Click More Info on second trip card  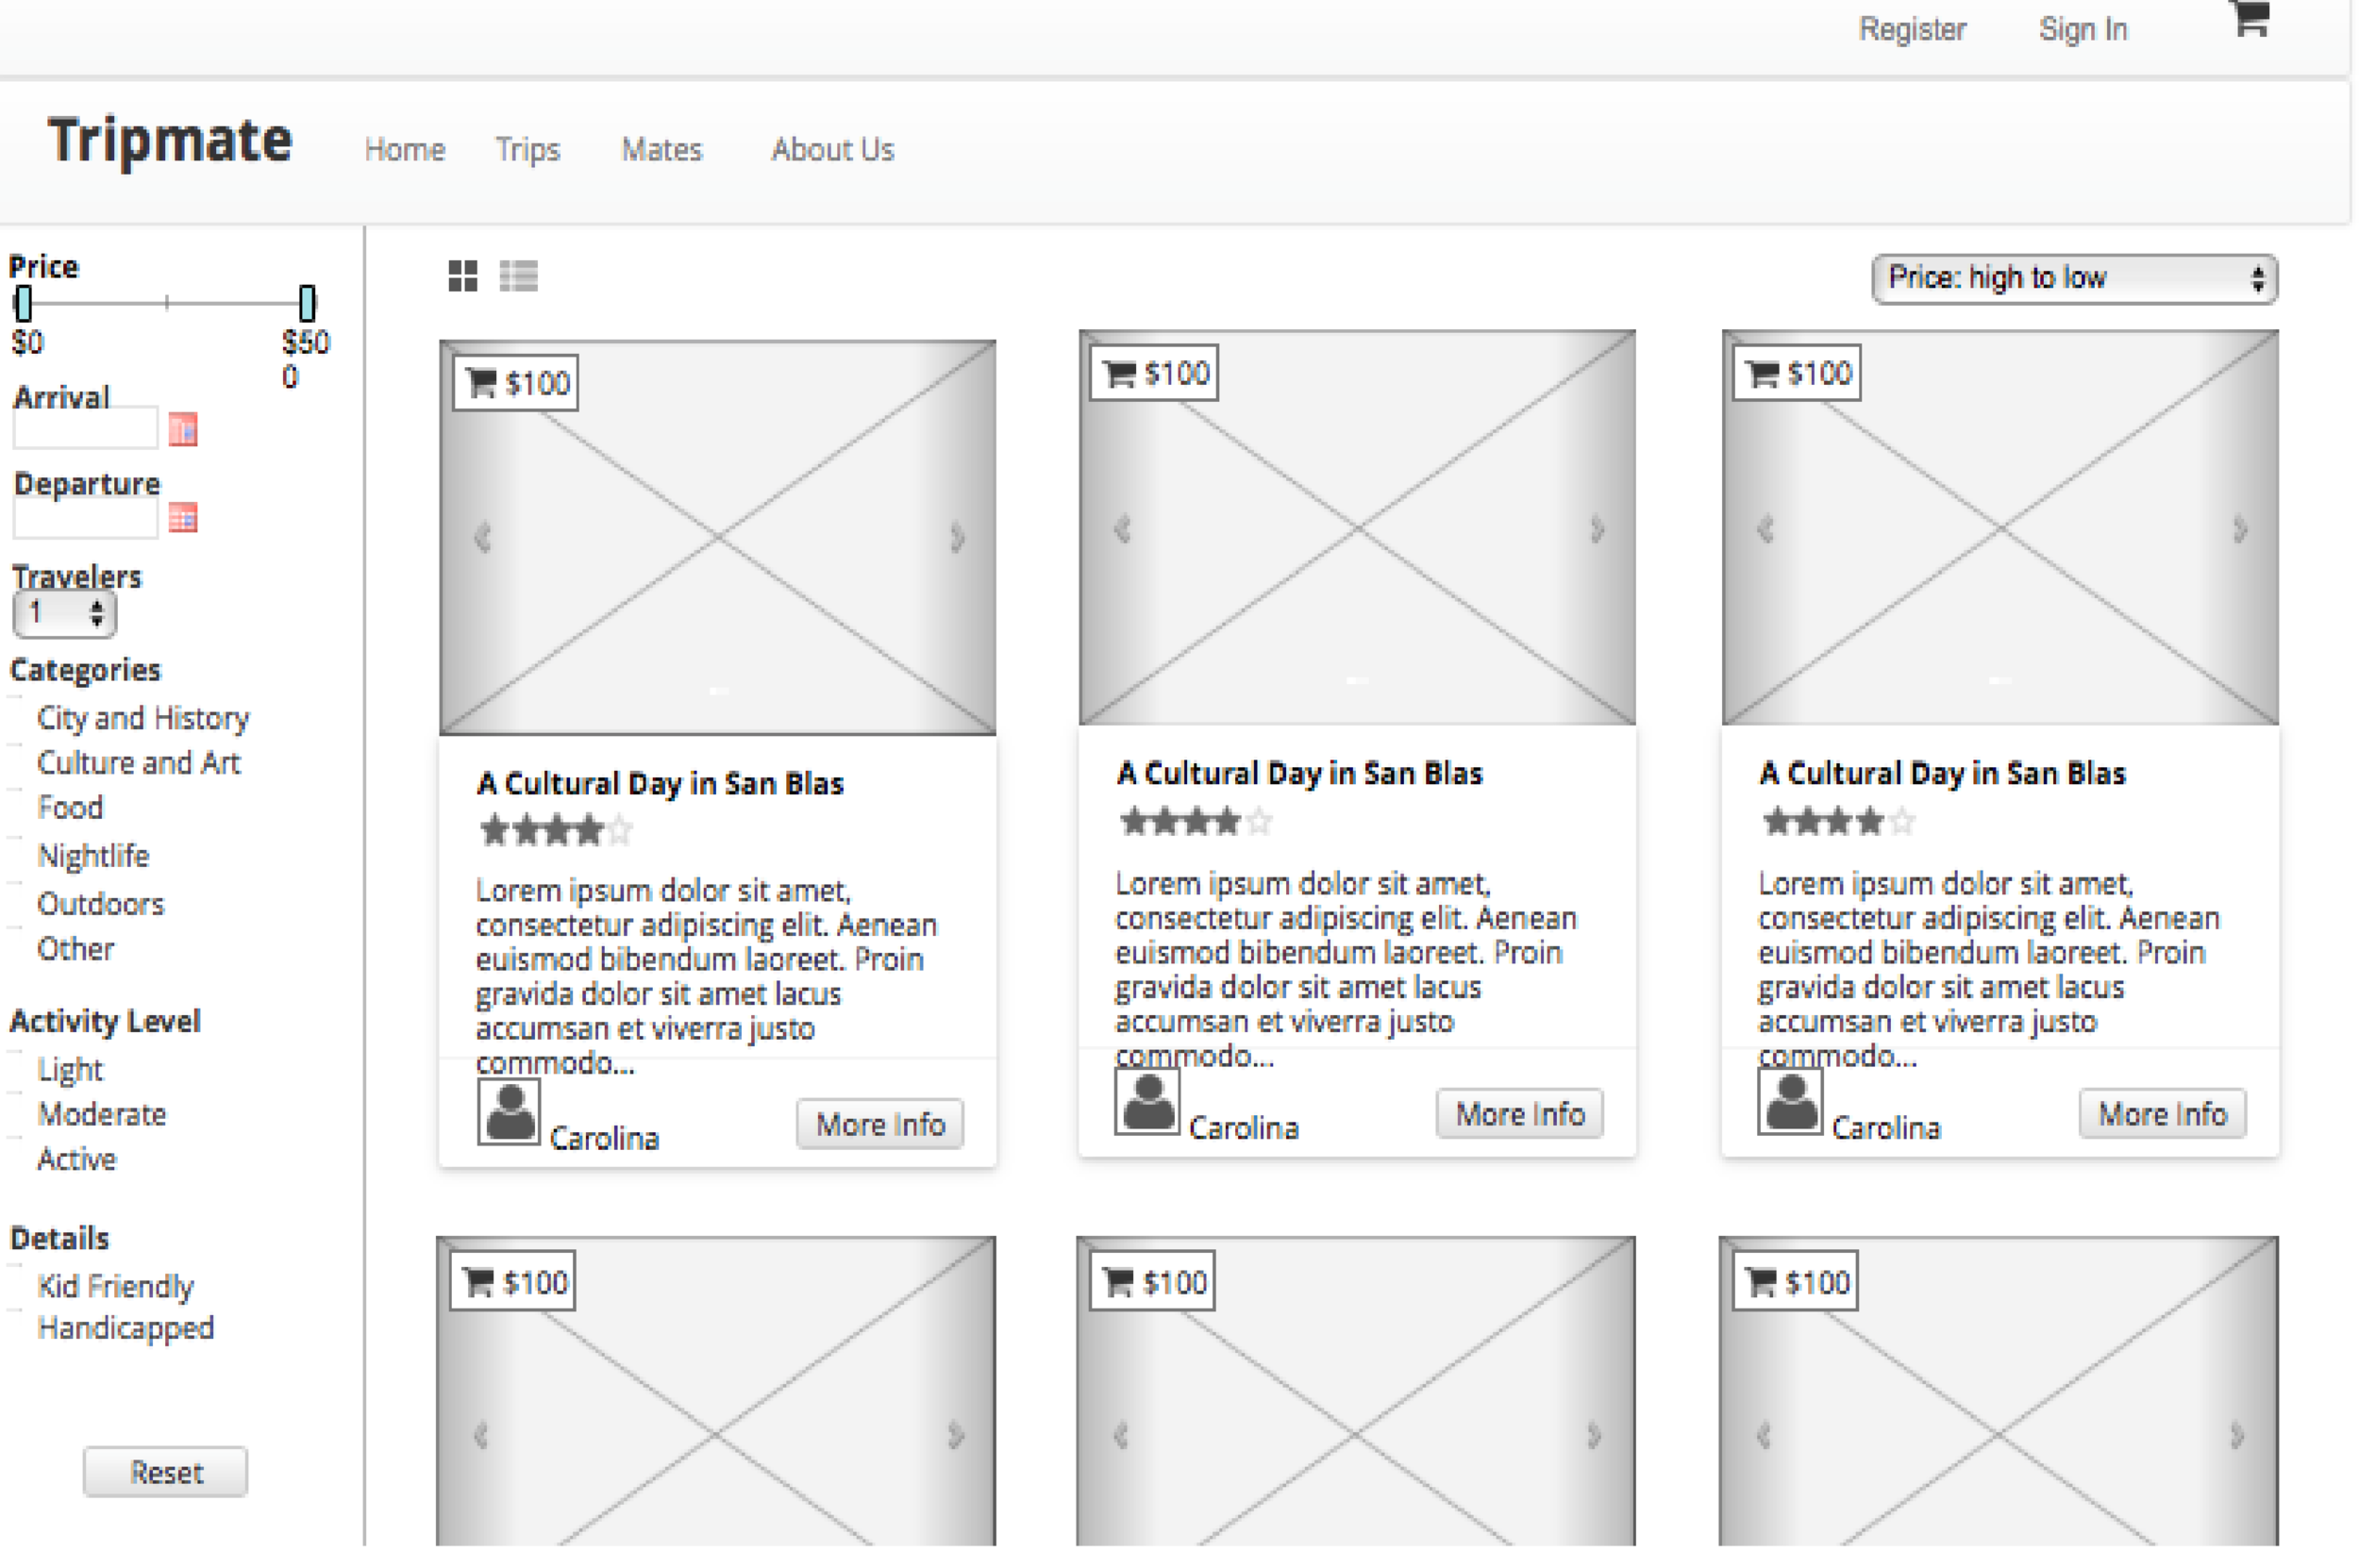(x=1519, y=1114)
